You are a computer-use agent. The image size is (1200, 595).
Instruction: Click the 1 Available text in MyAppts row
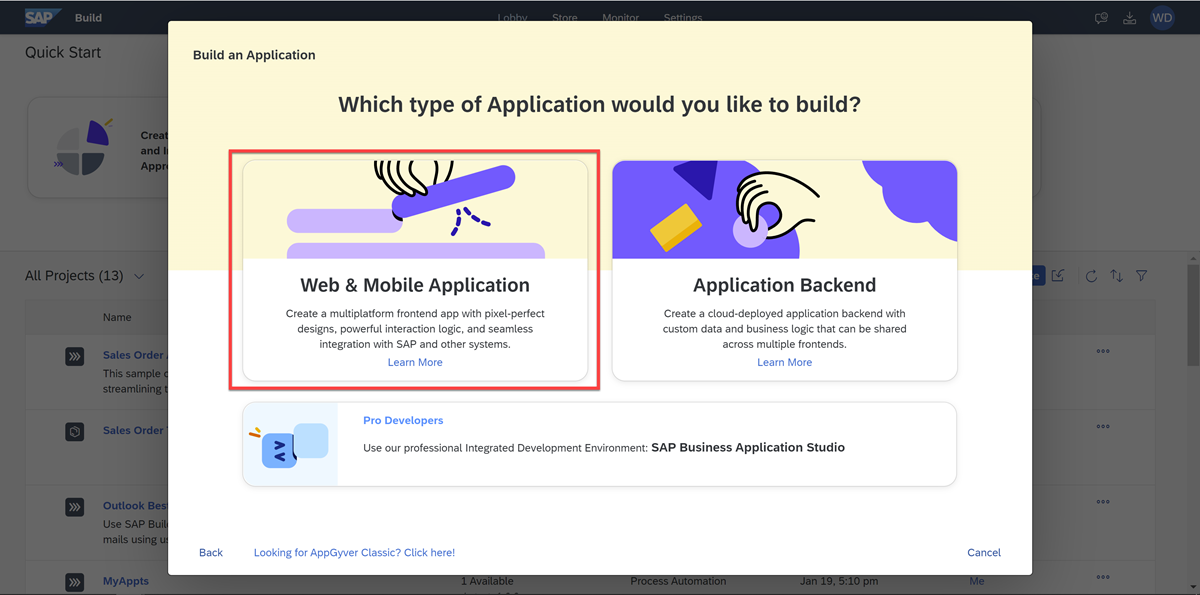pyautogui.click(x=487, y=581)
